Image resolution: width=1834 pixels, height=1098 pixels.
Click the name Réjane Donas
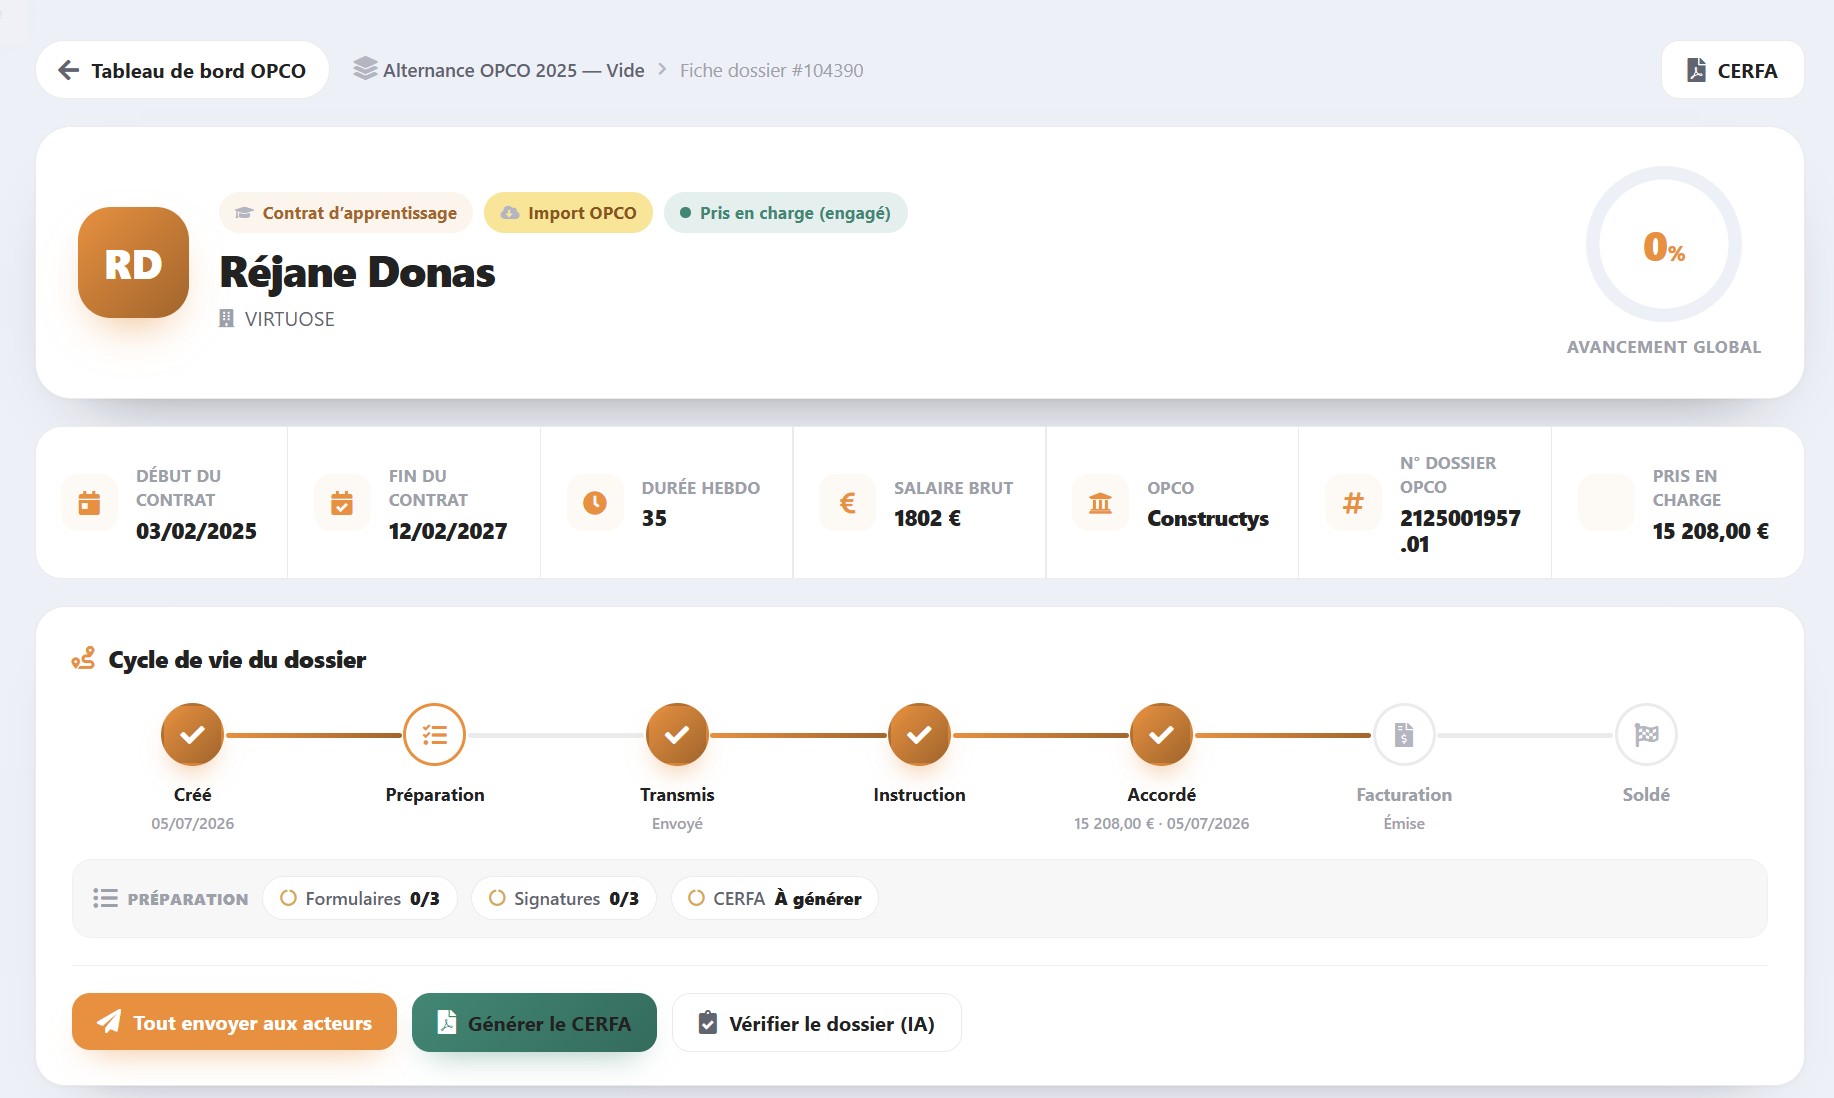357,272
